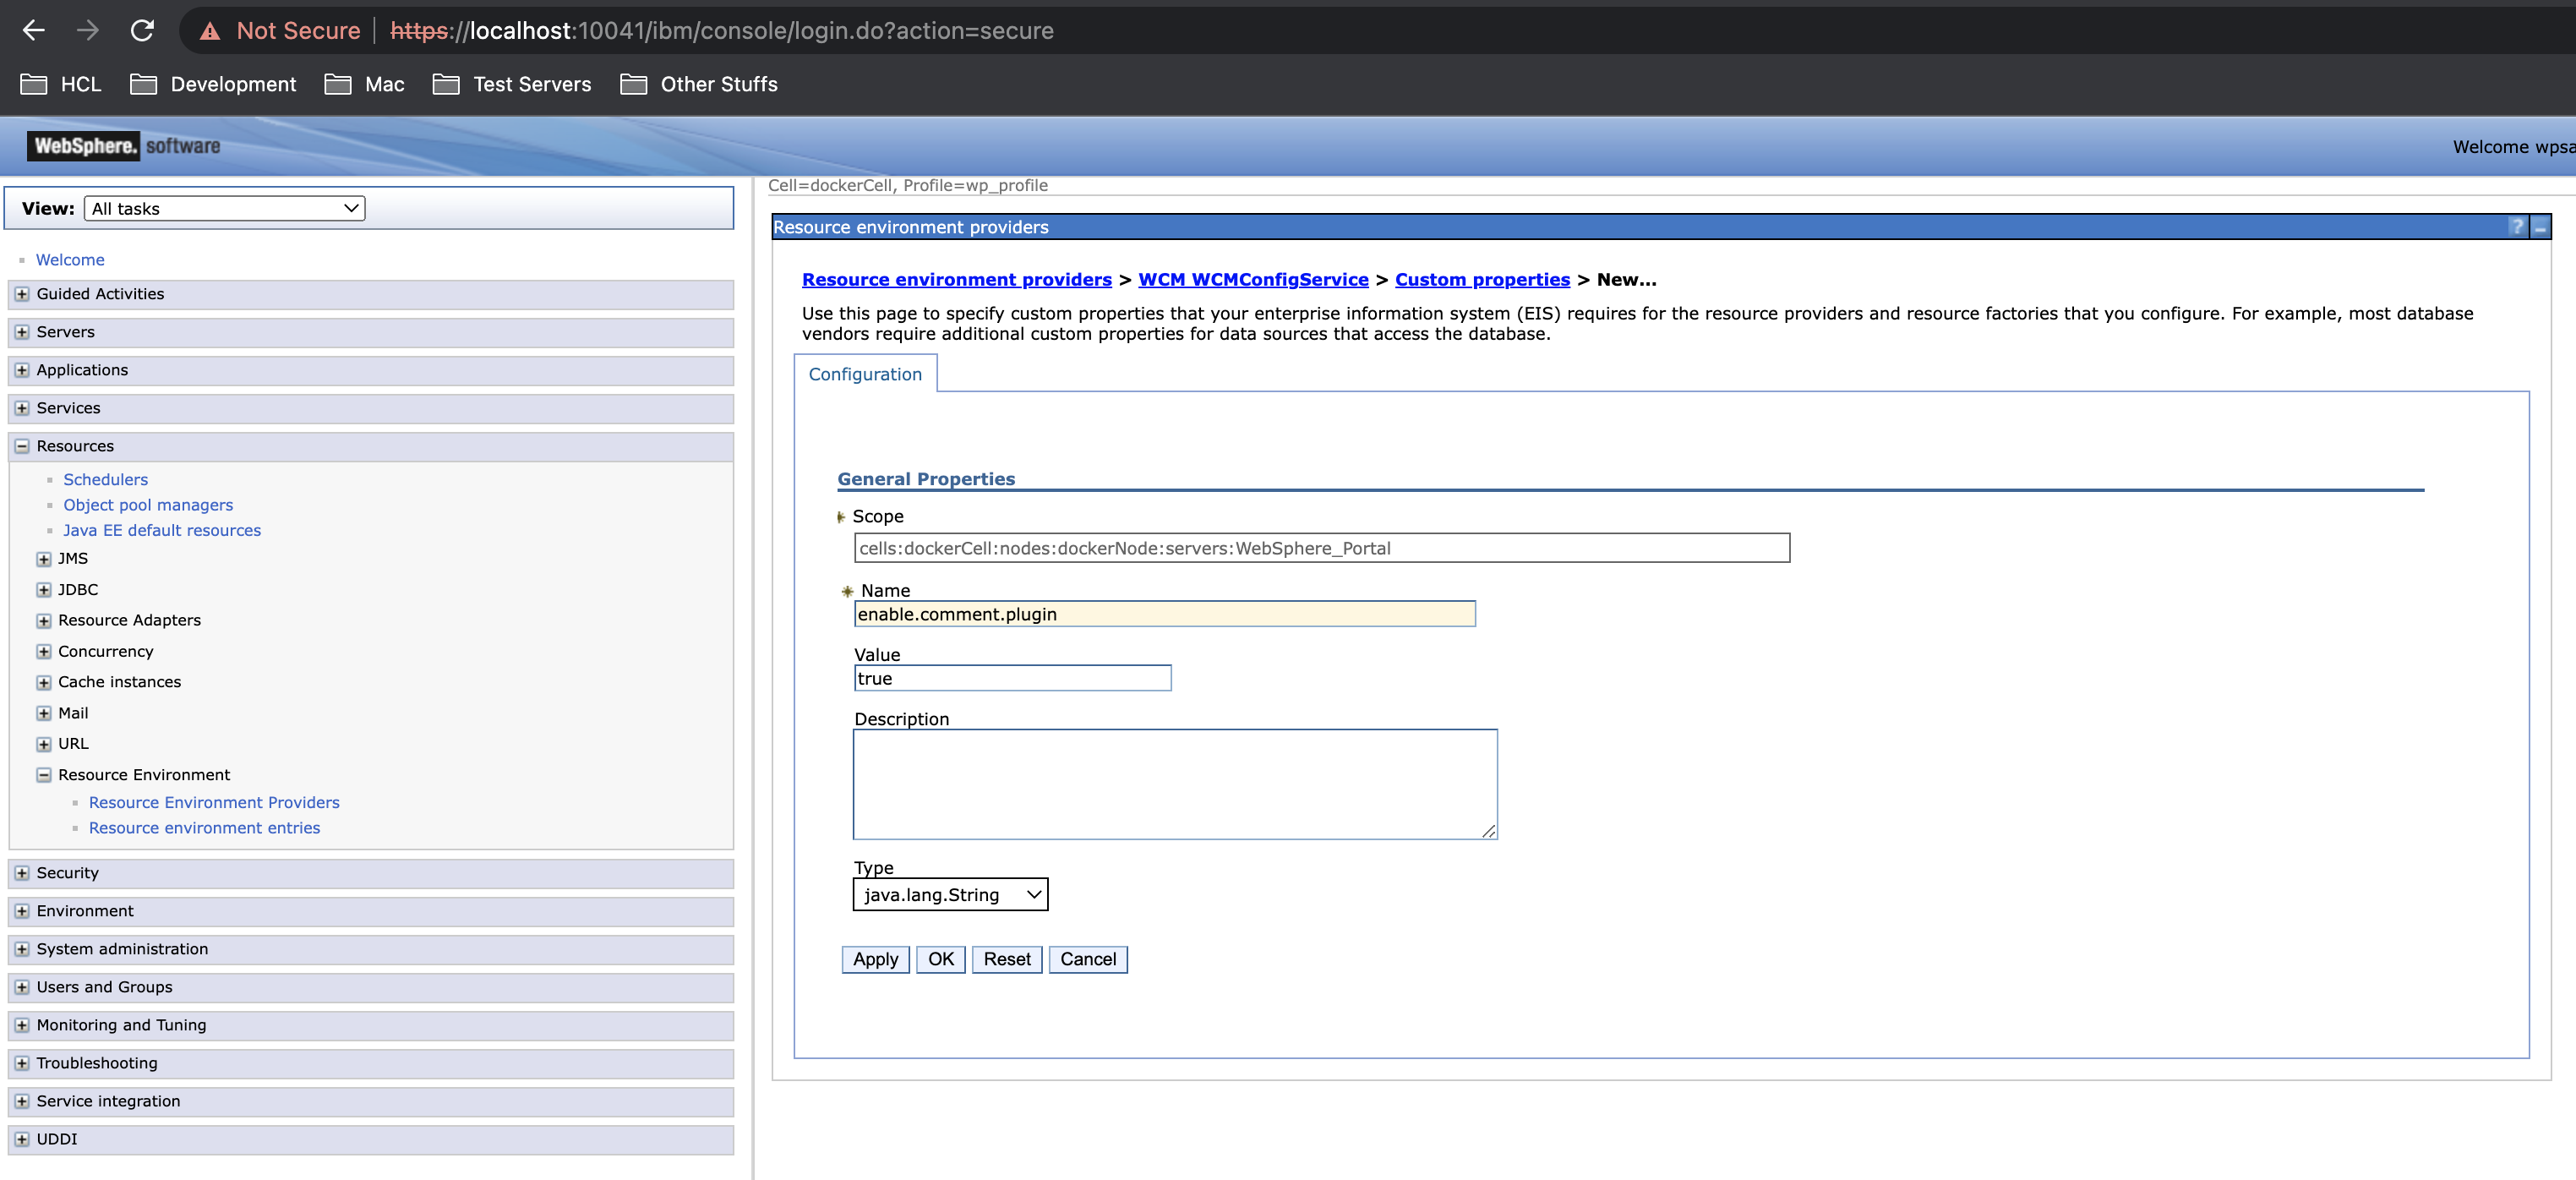
Task: Click the WCM WCMConfigService breadcrumb link
Action: [1252, 278]
